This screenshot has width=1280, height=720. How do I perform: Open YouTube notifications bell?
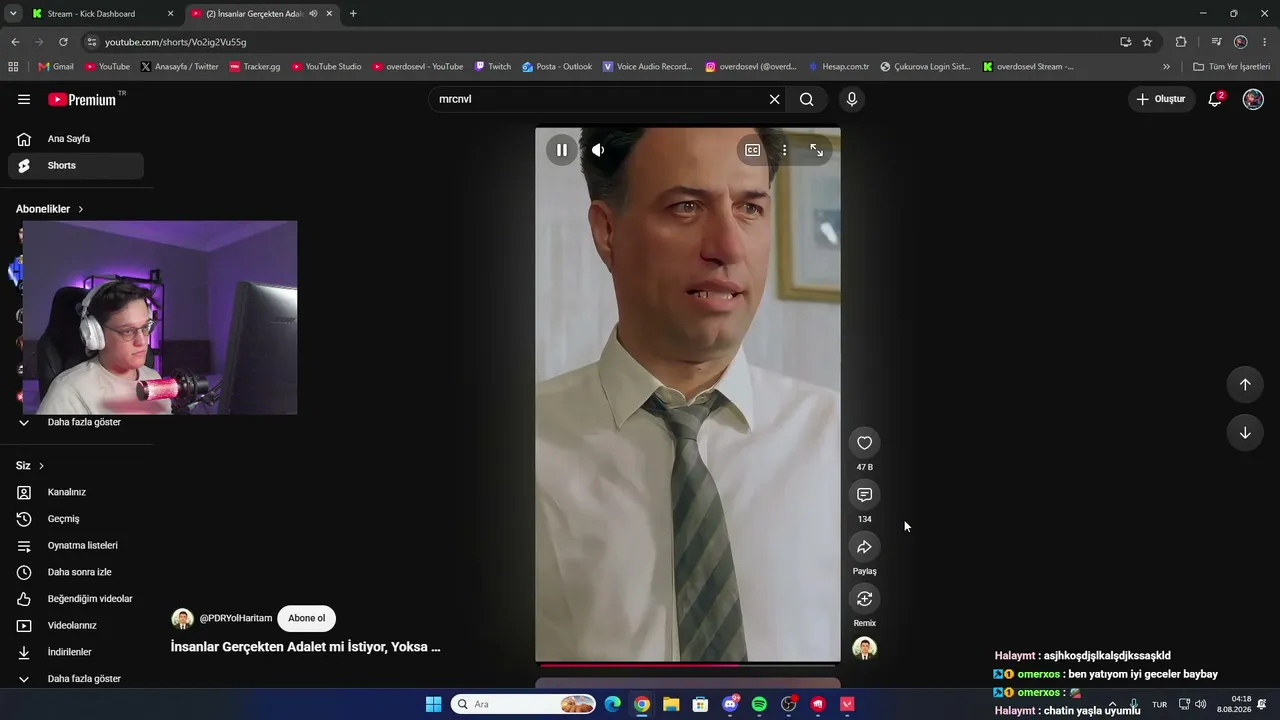pos(1215,99)
